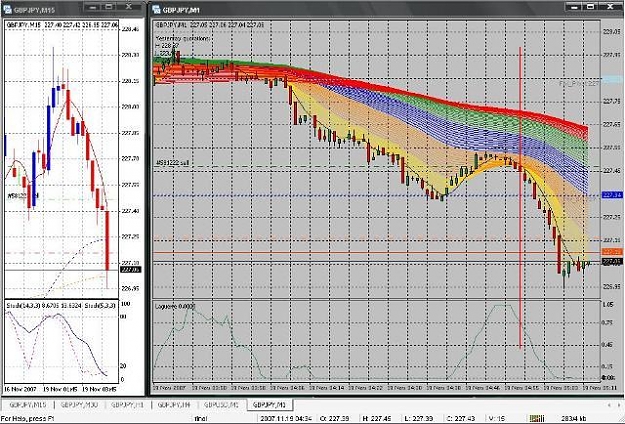The width and height of the screenshot is (625, 424).
Task: Click the black current price label on M1 axis
Action: (612, 262)
